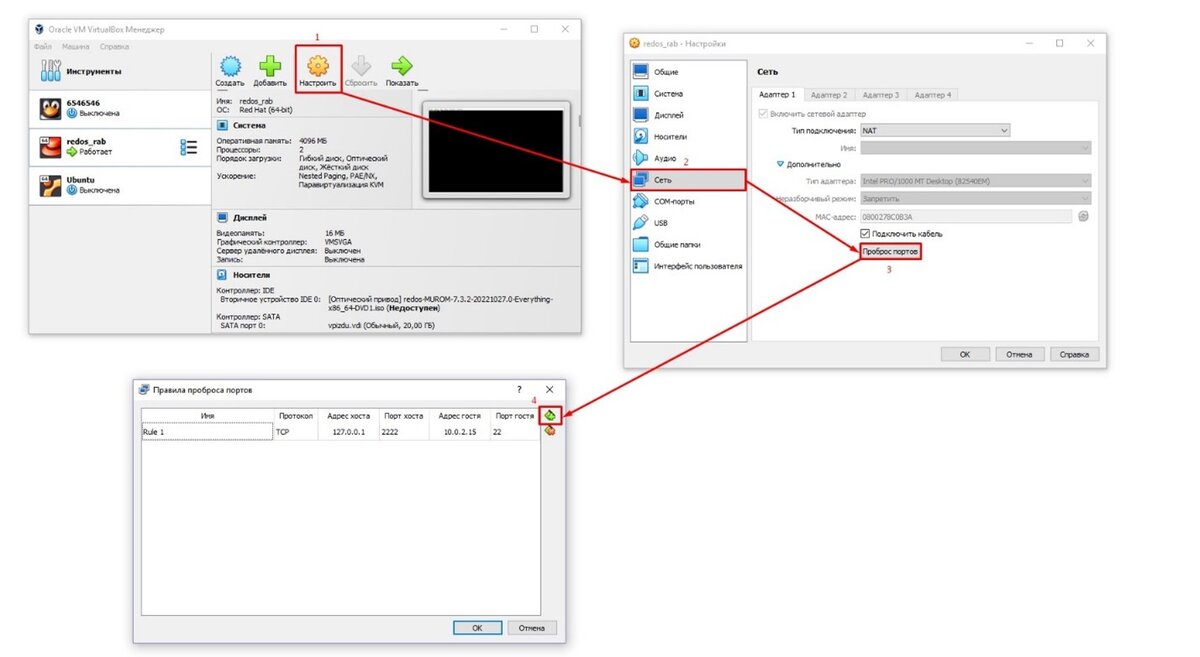Click the Создать (New) toolbar icon
Viewport: 1200px width, 657px height.
(230, 67)
